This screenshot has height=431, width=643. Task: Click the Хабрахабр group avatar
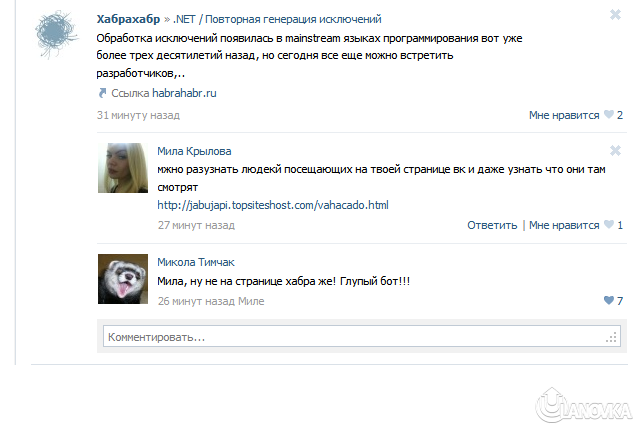[x=57, y=34]
